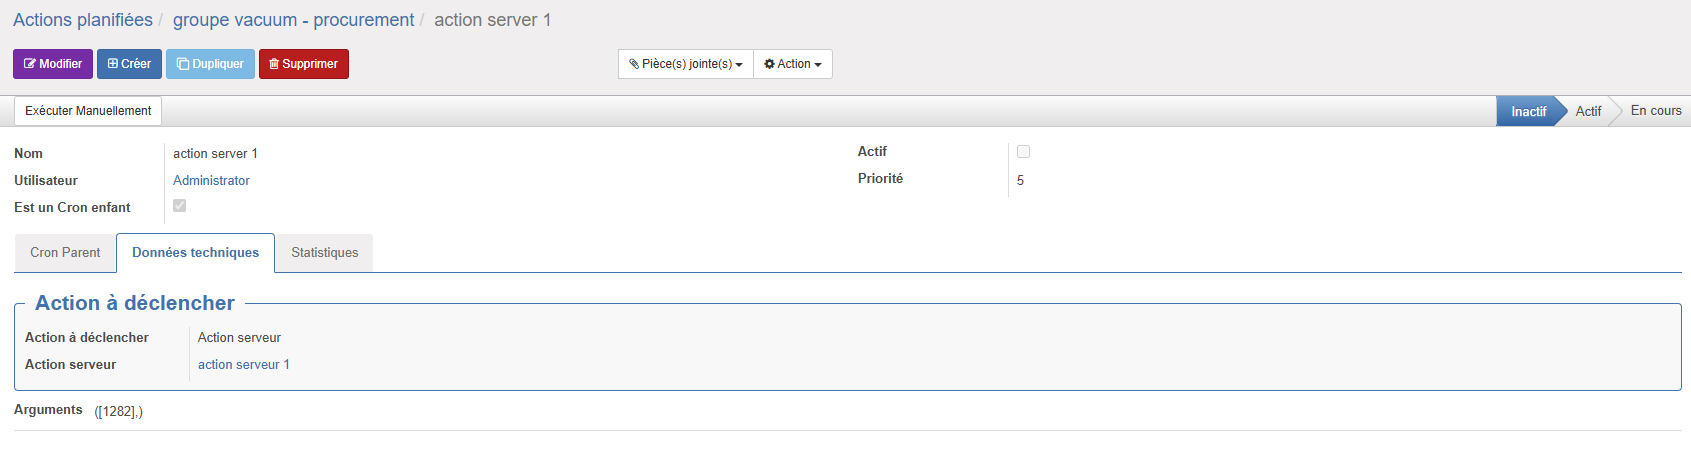Click the Arguments value ([1282],)
The height and width of the screenshot is (451, 1691).
pyautogui.click(x=119, y=411)
